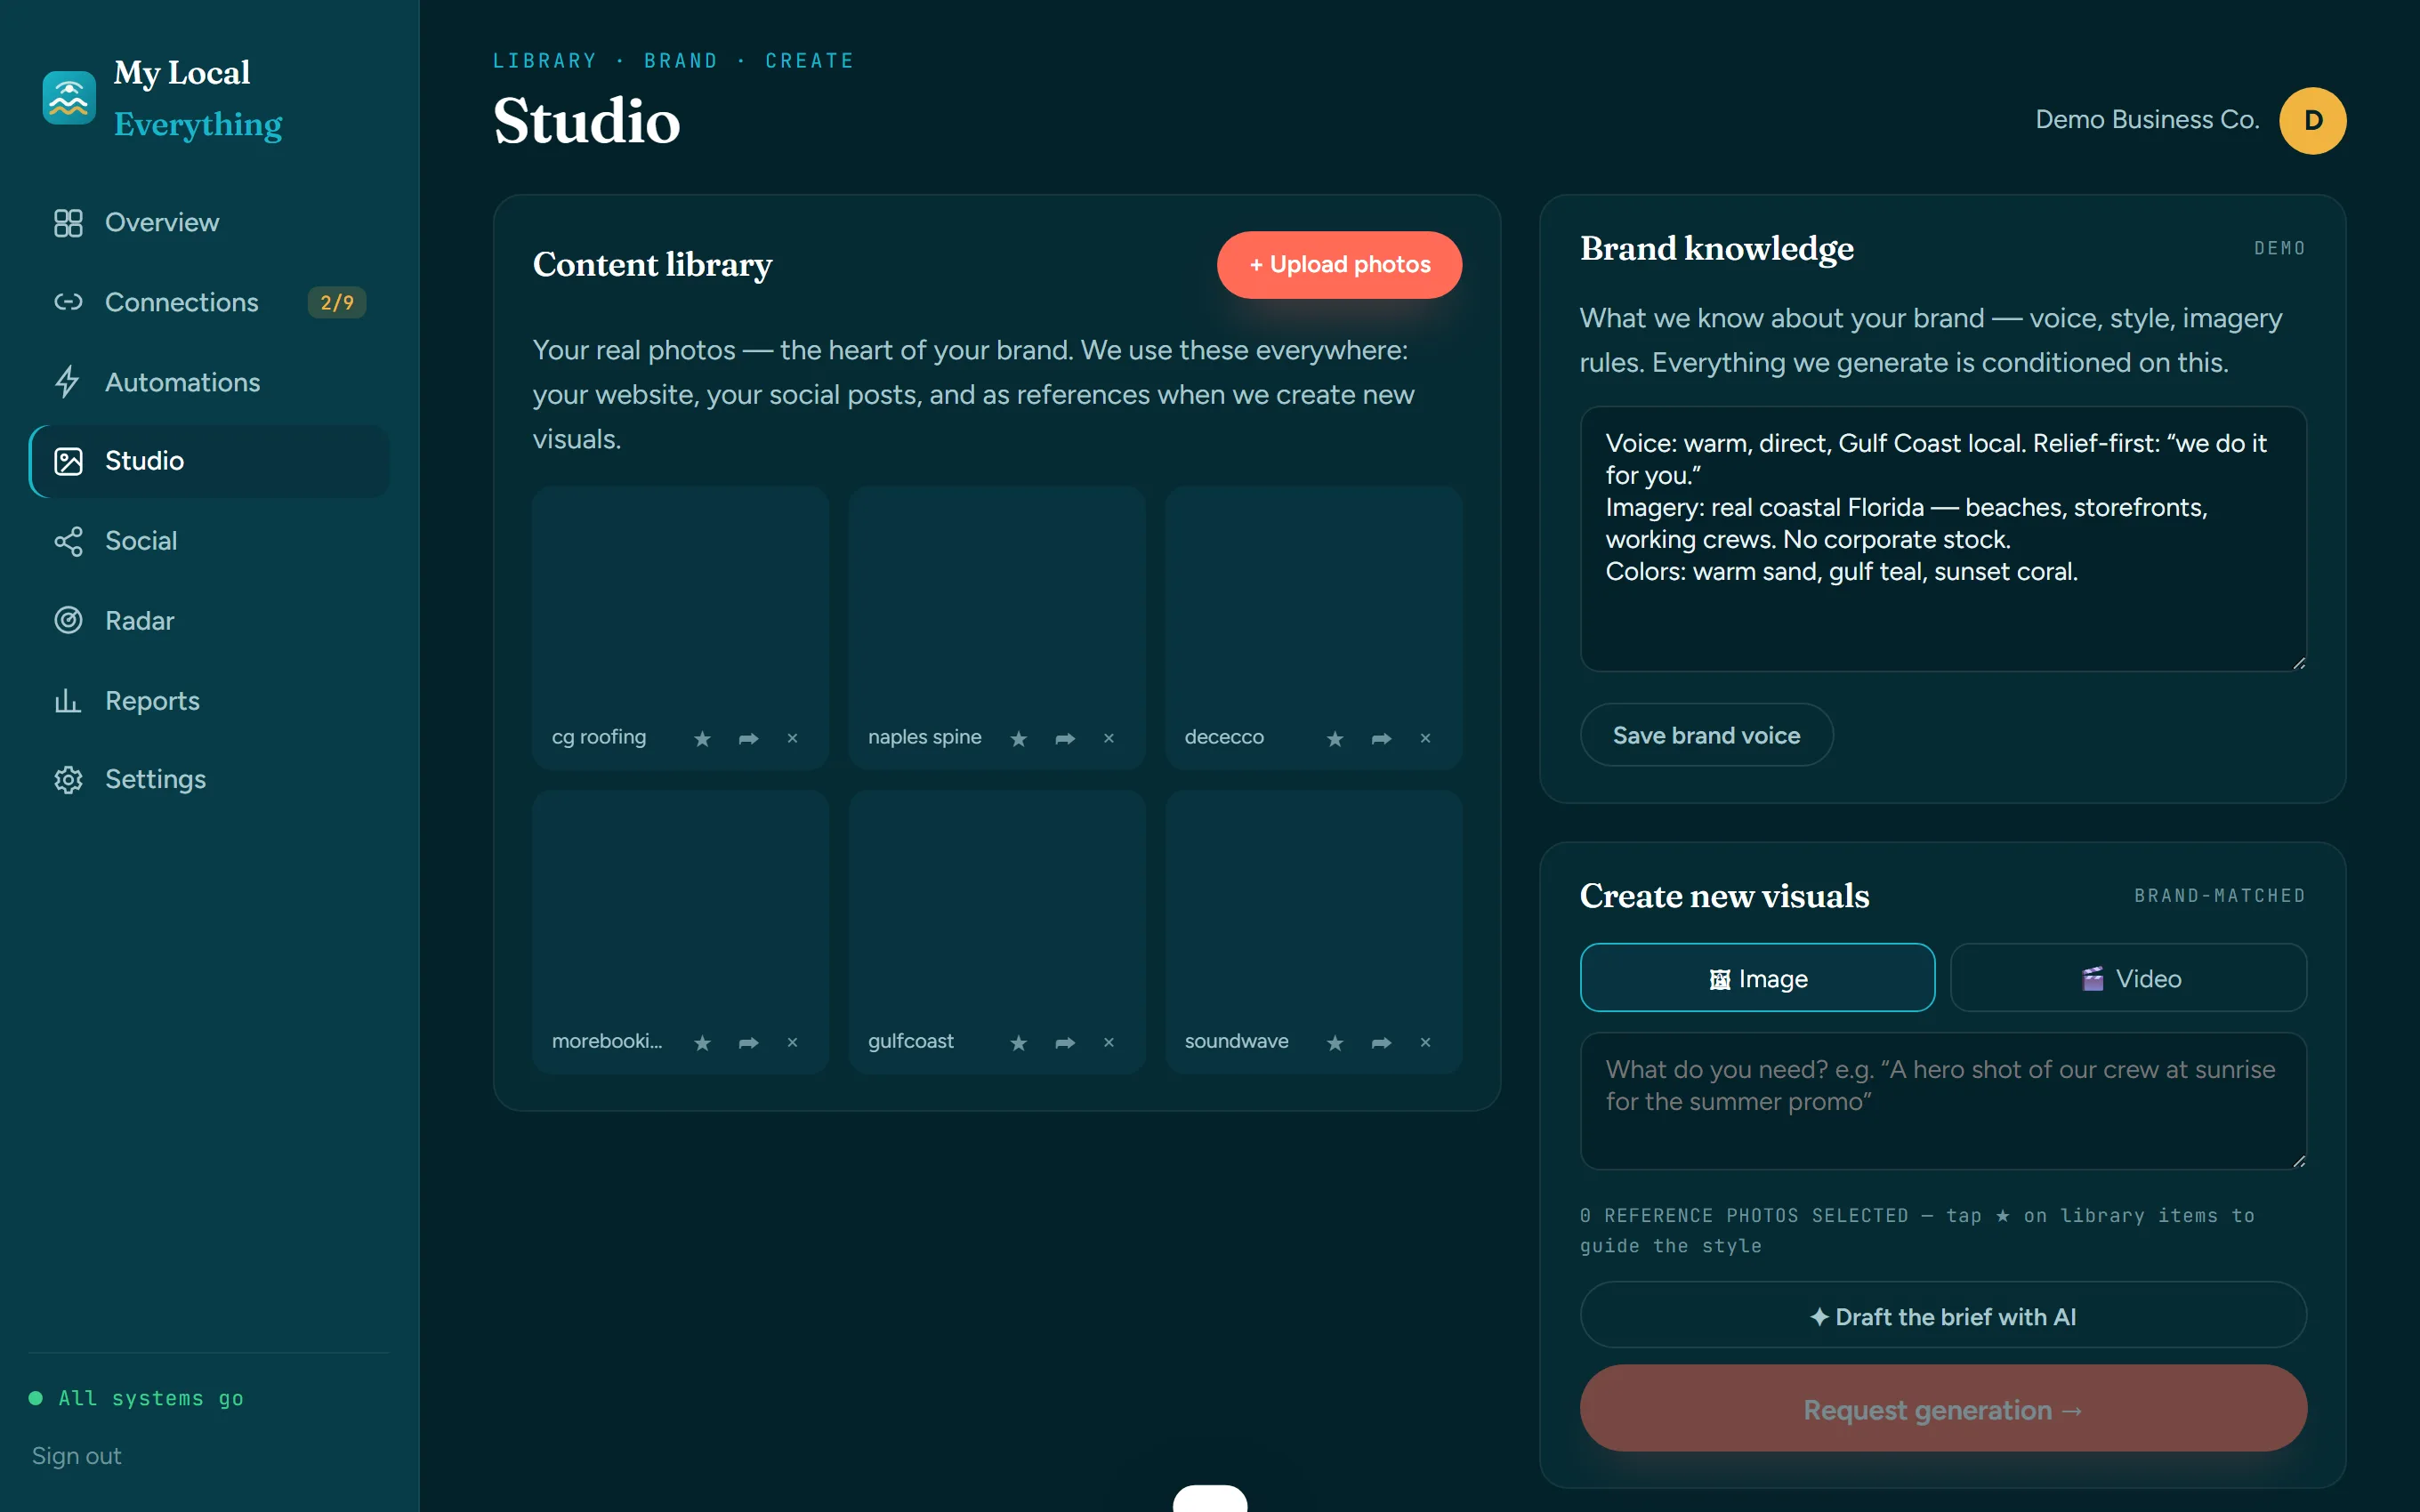Focus the What do you need prompt field
Screen dimensions: 2420x1512
pyautogui.click(x=1943, y=1101)
